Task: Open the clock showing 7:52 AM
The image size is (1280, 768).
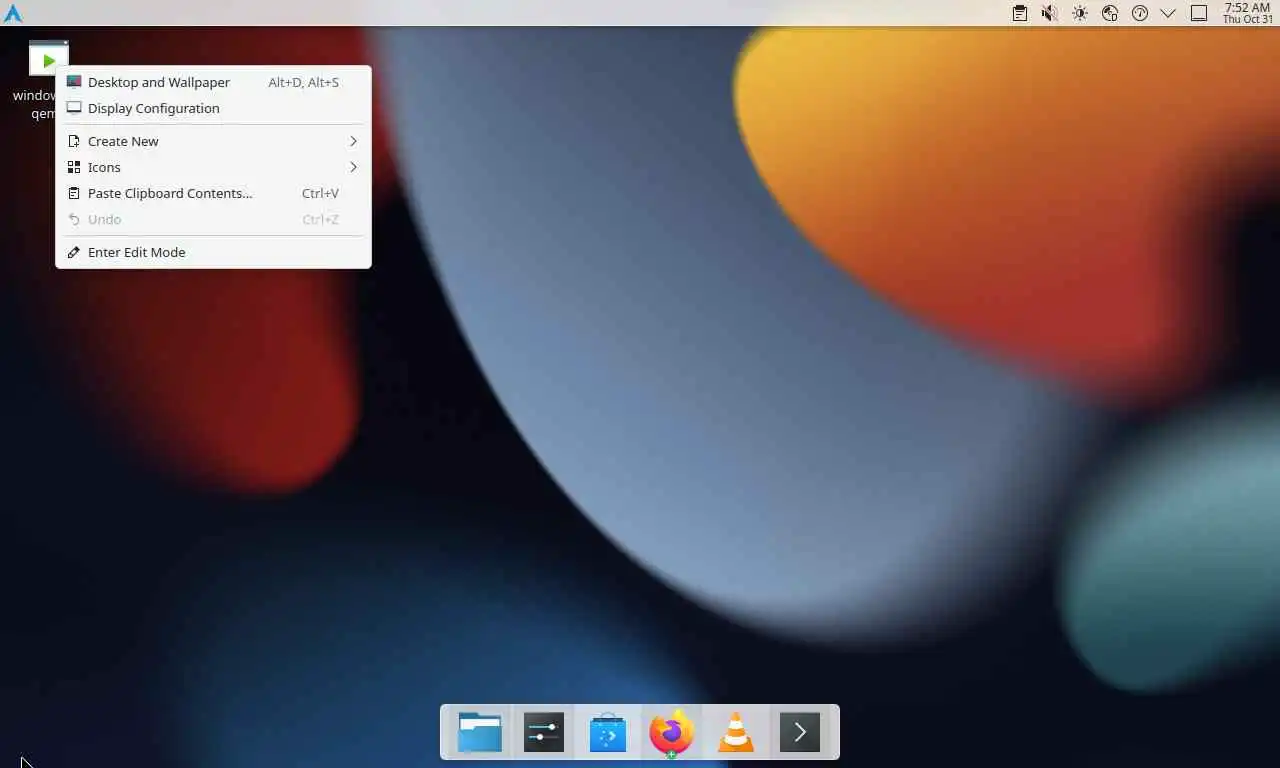Action: (x=1247, y=13)
